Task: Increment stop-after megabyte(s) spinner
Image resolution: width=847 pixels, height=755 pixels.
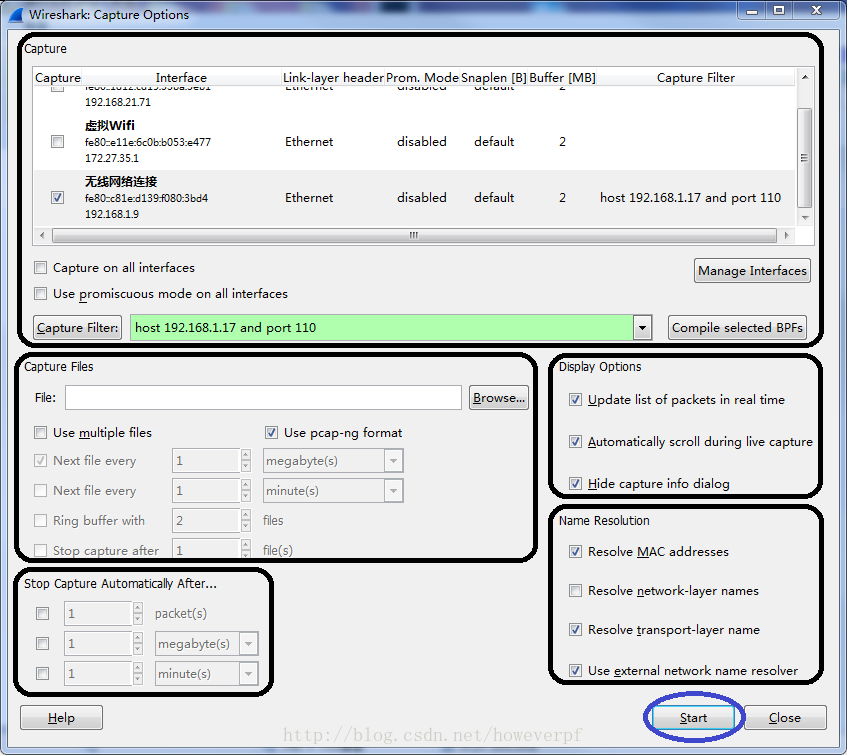Action: point(138,638)
